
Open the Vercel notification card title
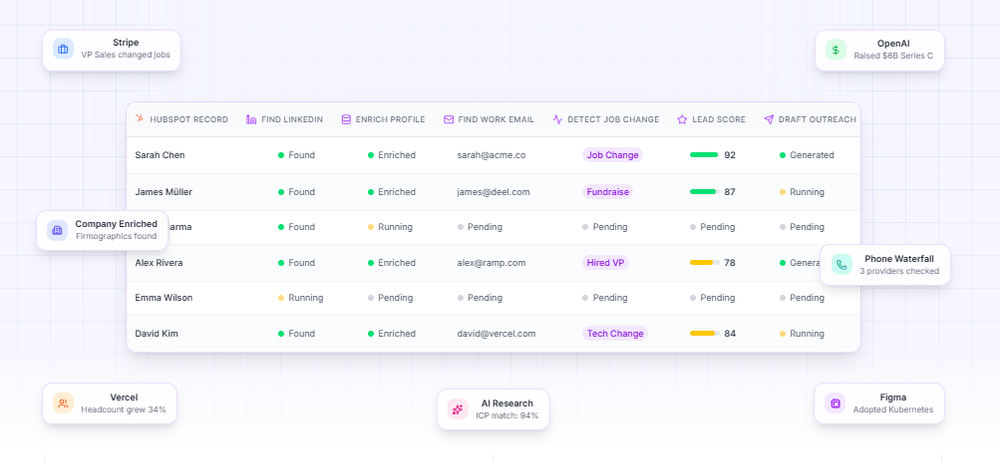pyautogui.click(x=124, y=398)
